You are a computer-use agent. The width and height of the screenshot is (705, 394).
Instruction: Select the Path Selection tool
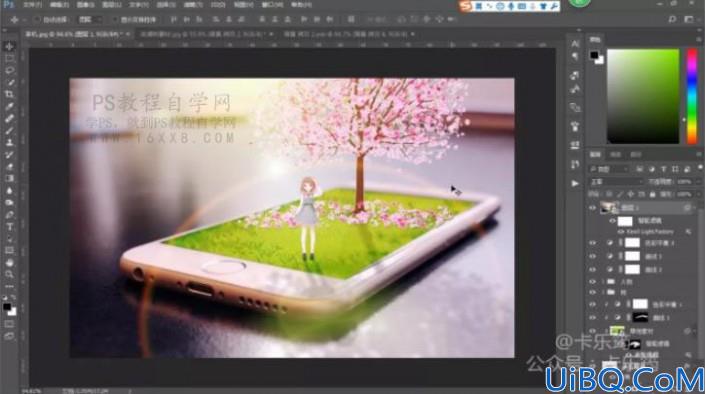click(x=9, y=239)
